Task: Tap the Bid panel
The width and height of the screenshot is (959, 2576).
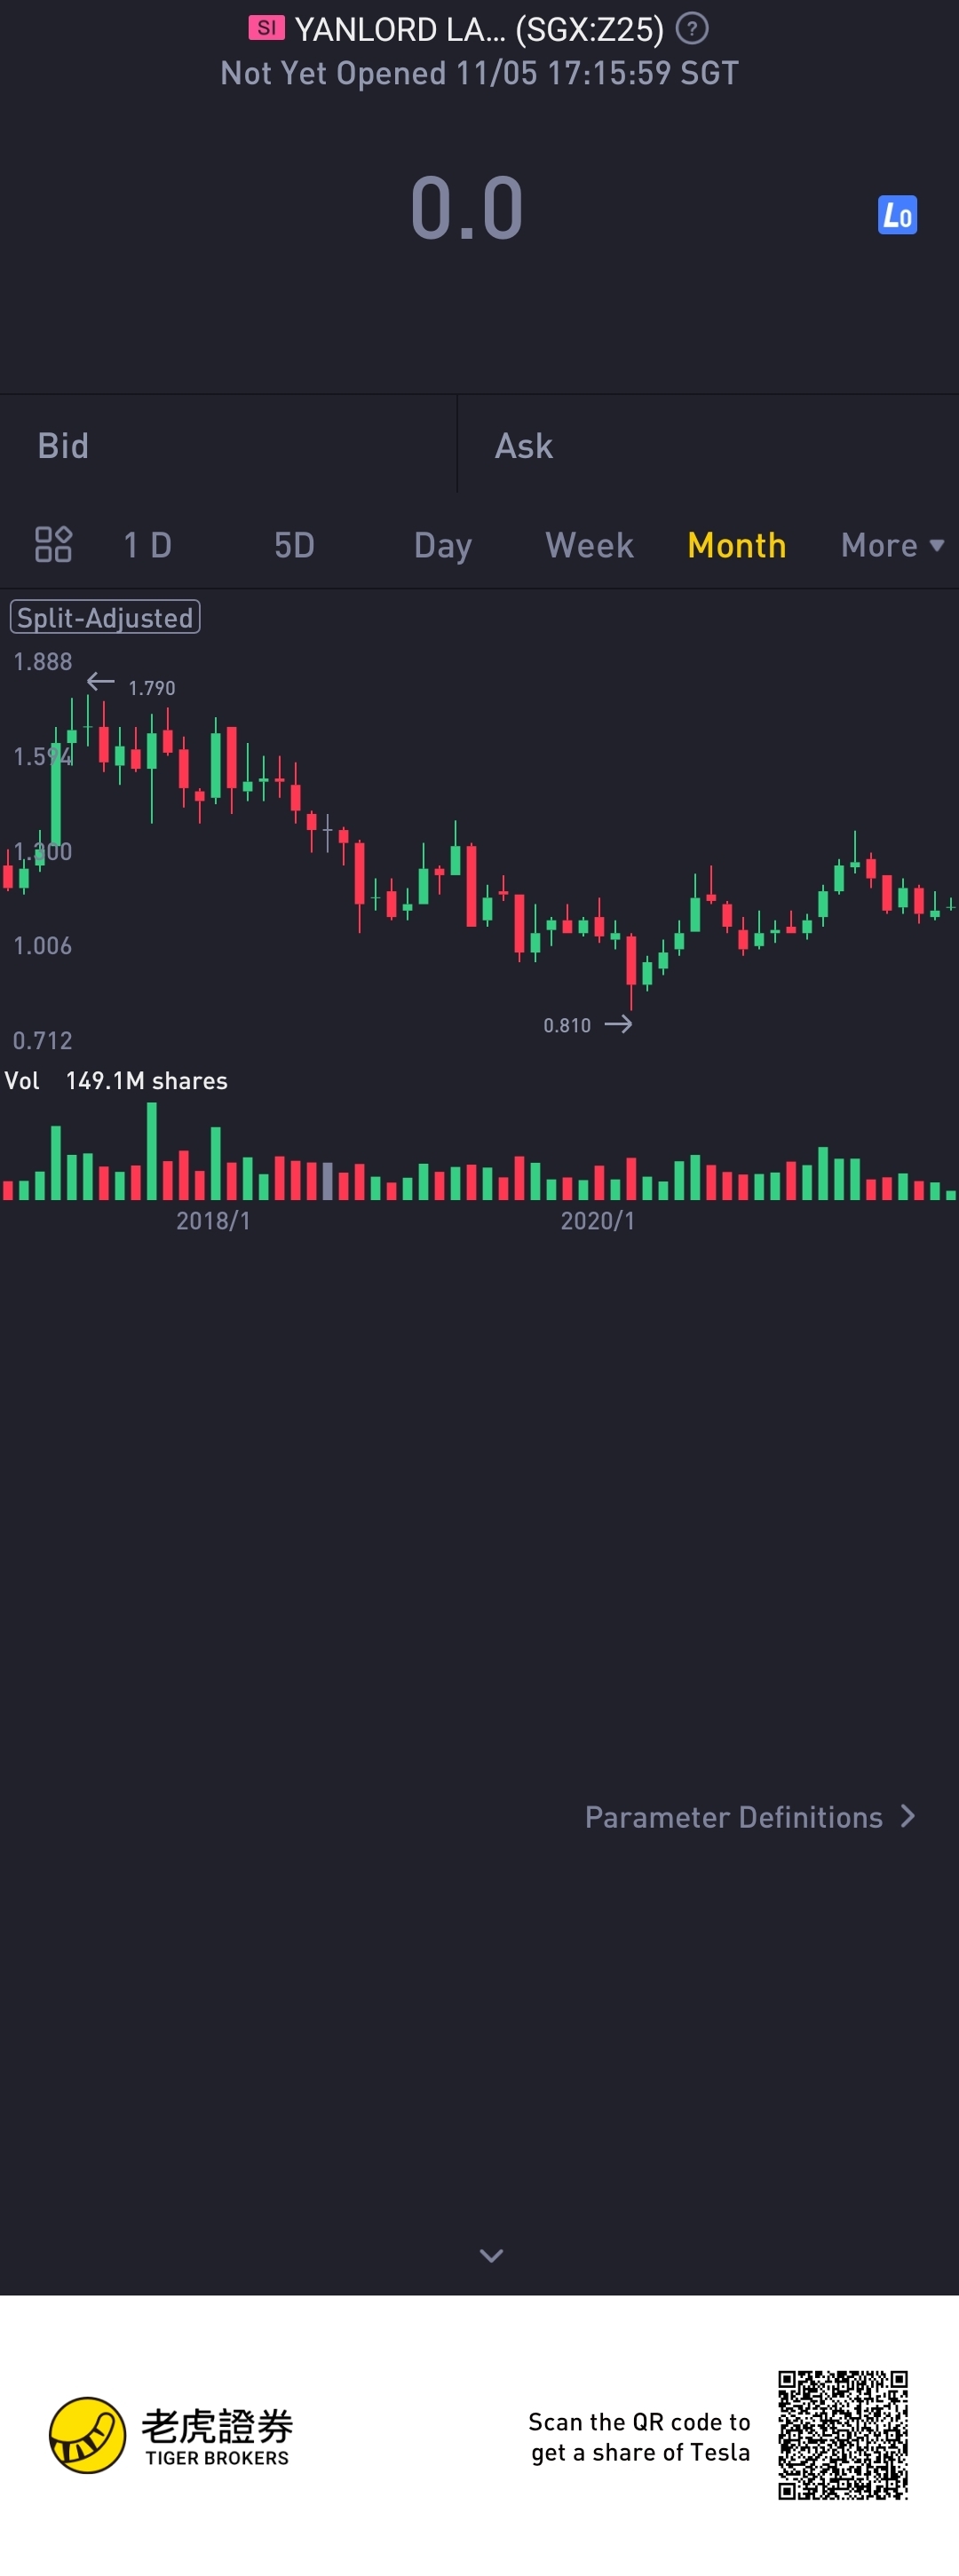Action: pyautogui.click(x=228, y=445)
